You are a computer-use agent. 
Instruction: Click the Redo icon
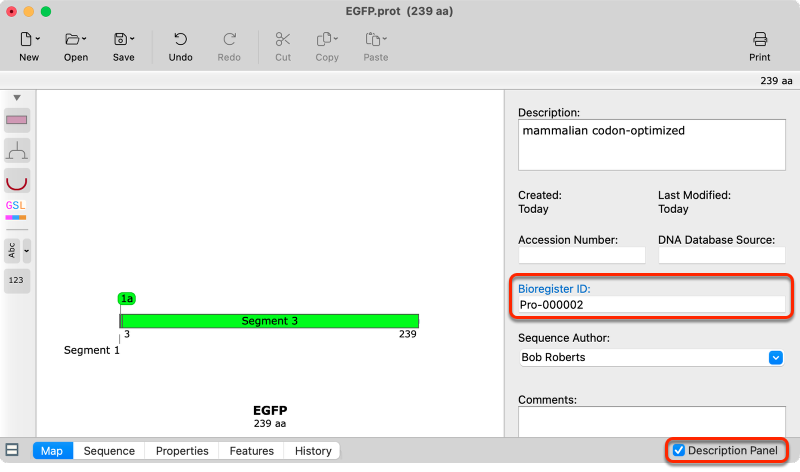coord(229,39)
